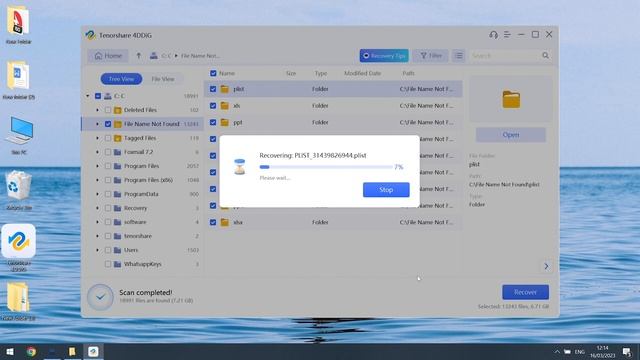Click the next arrow in preview panel
Screen dimensions: 640x360
click(546, 267)
